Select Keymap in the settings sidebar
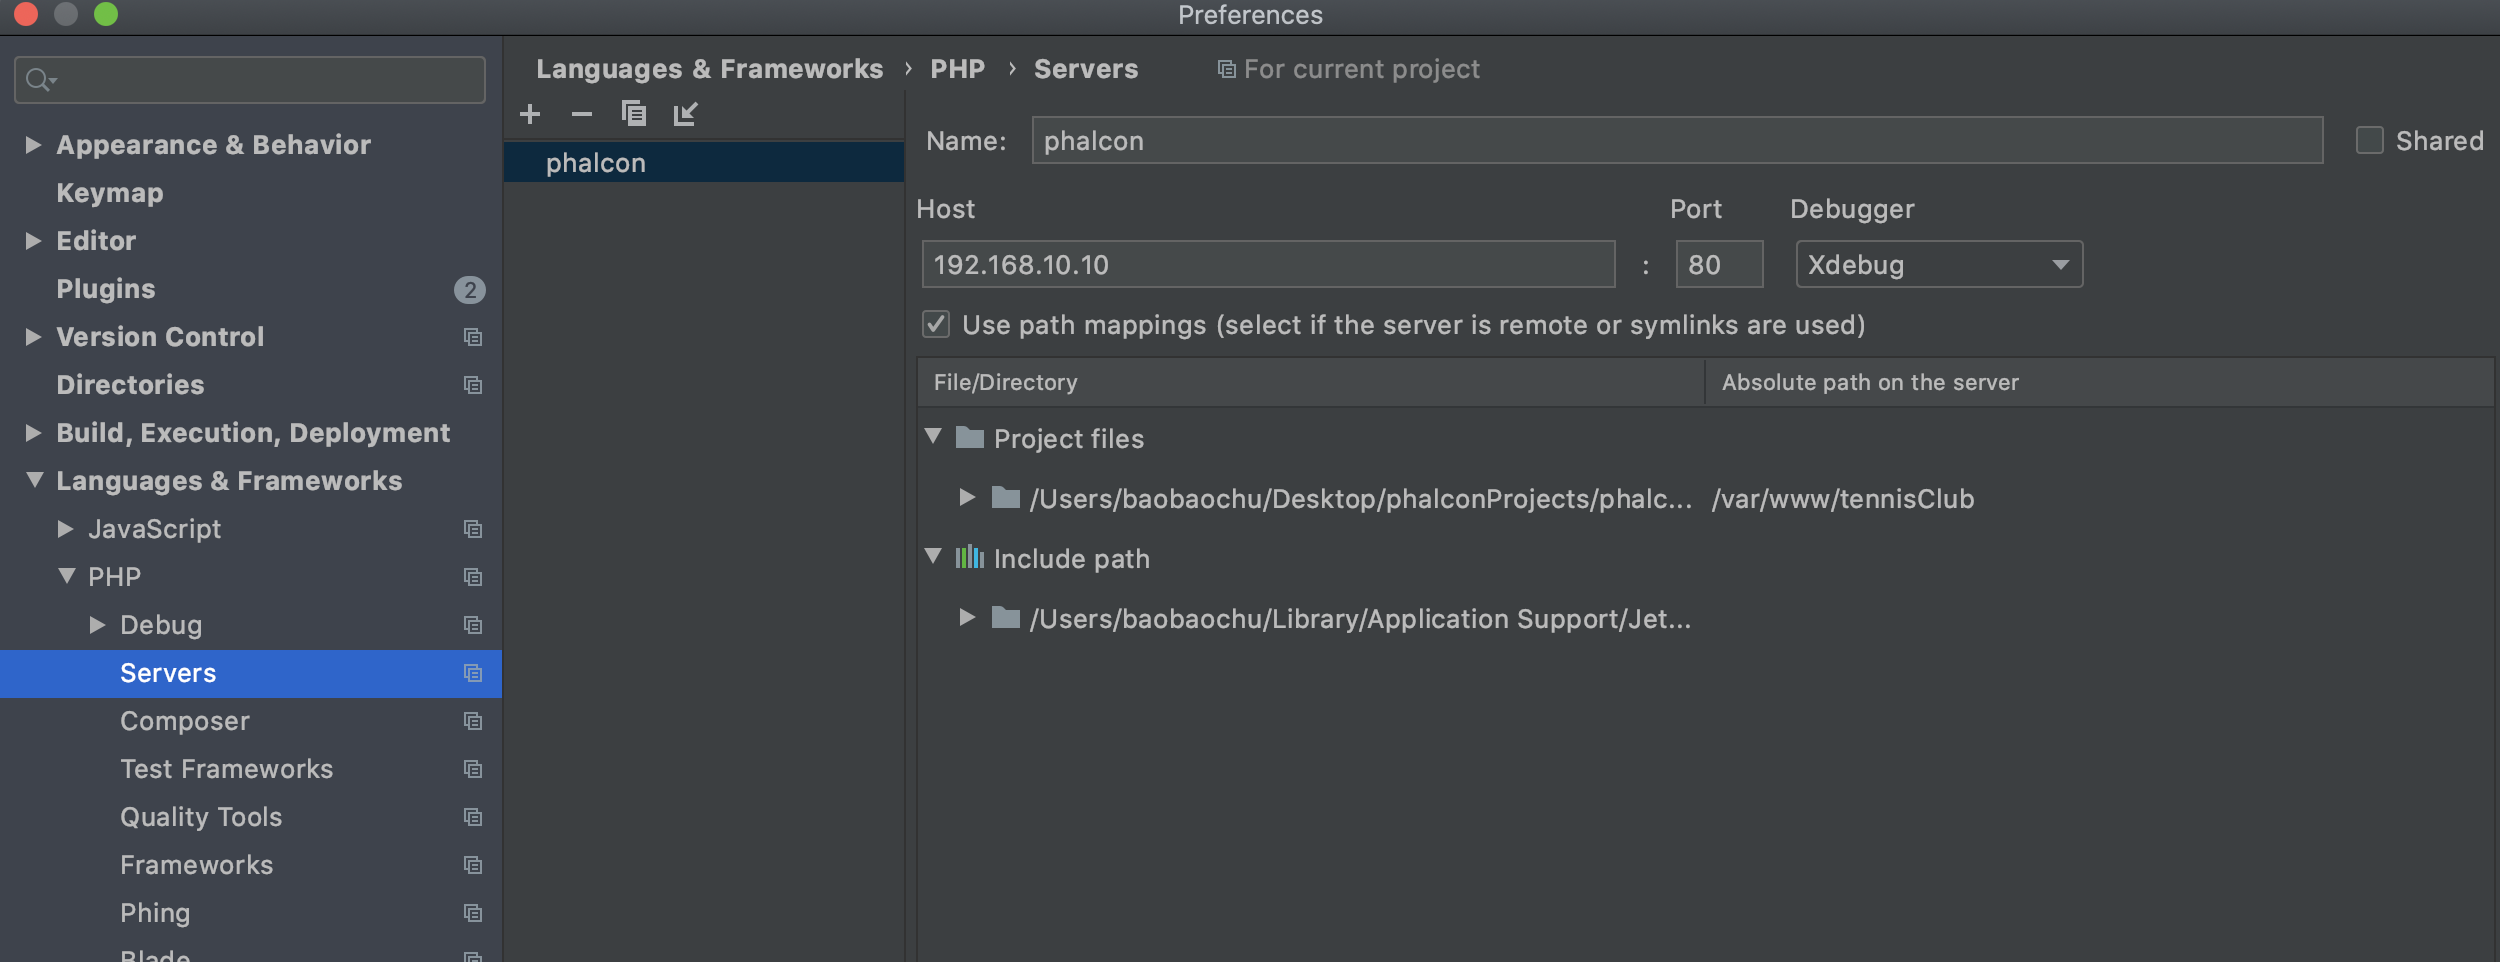The width and height of the screenshot is (2500, 962). tap(109, 193)
